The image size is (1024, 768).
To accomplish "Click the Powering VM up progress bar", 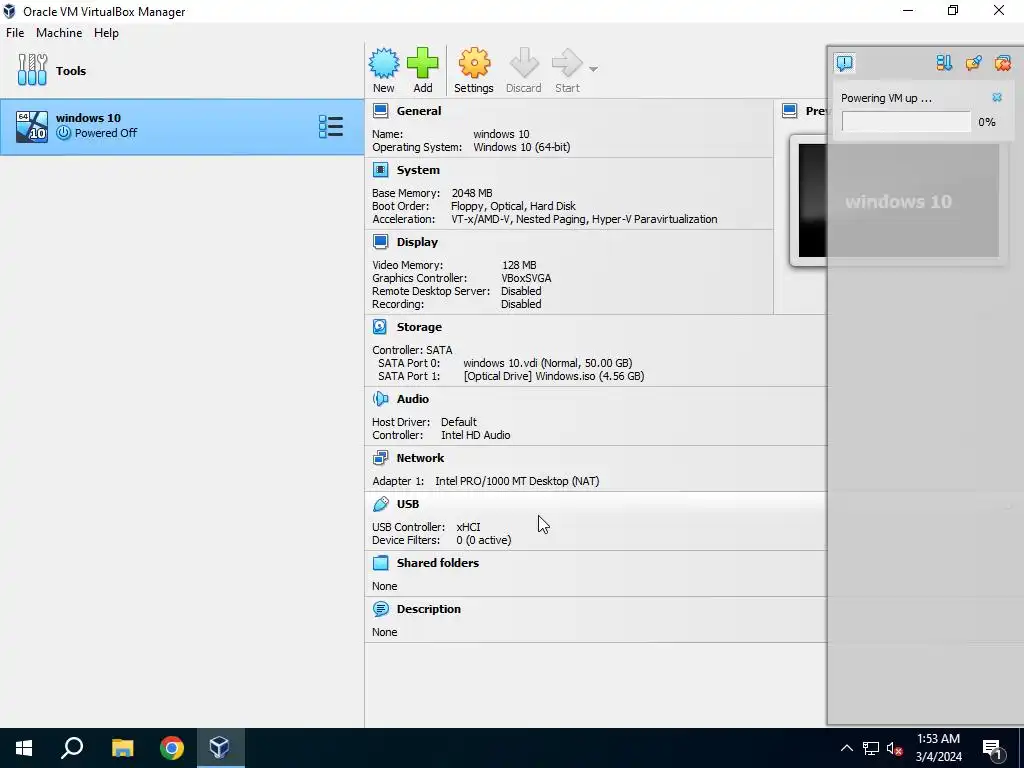I will 906,121.
